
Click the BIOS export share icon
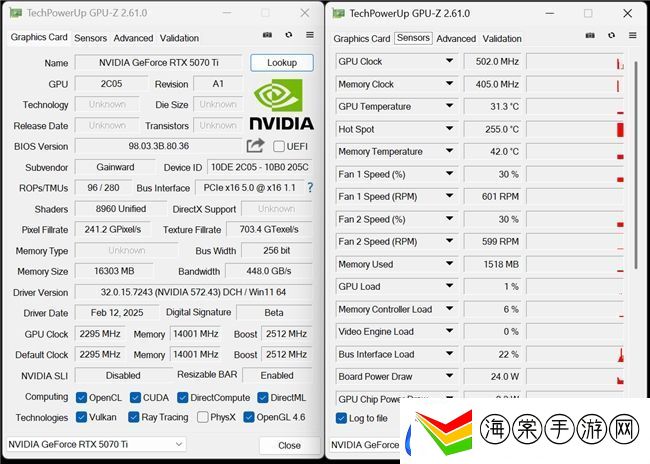255,146
